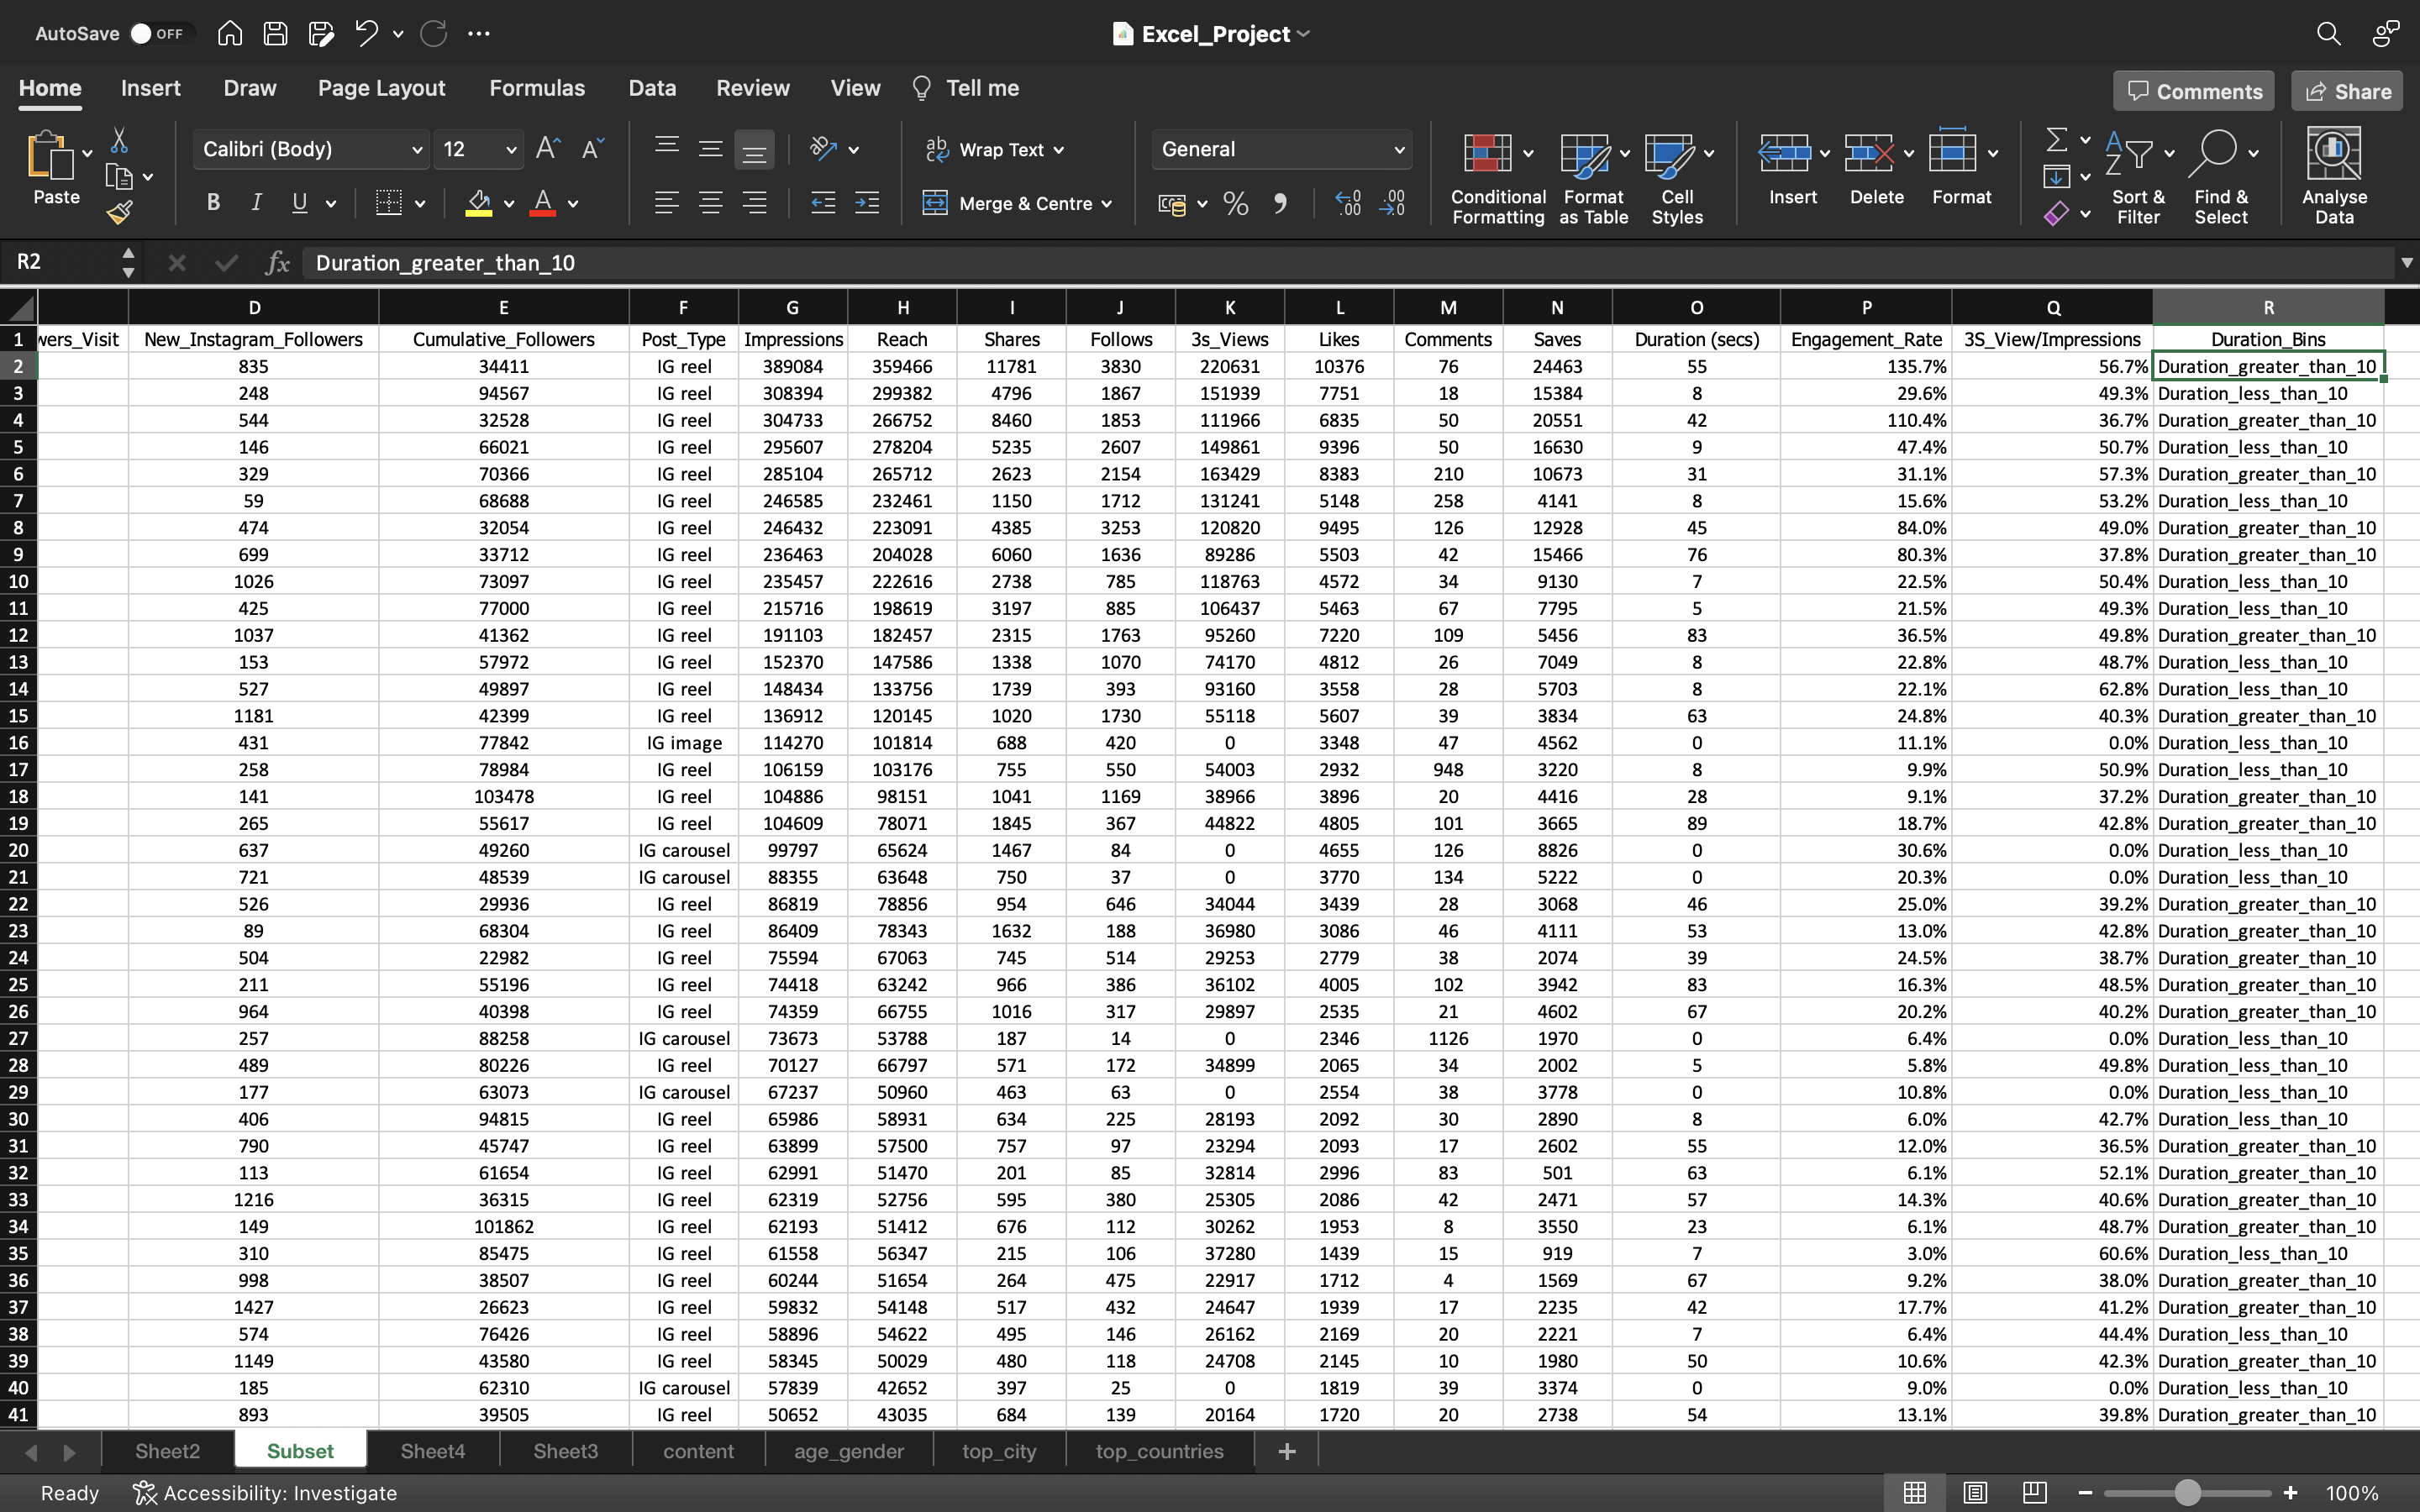Click the Save icon in title bar
The height and width of the screenshot is (1512, 2420).
[275, 33]
